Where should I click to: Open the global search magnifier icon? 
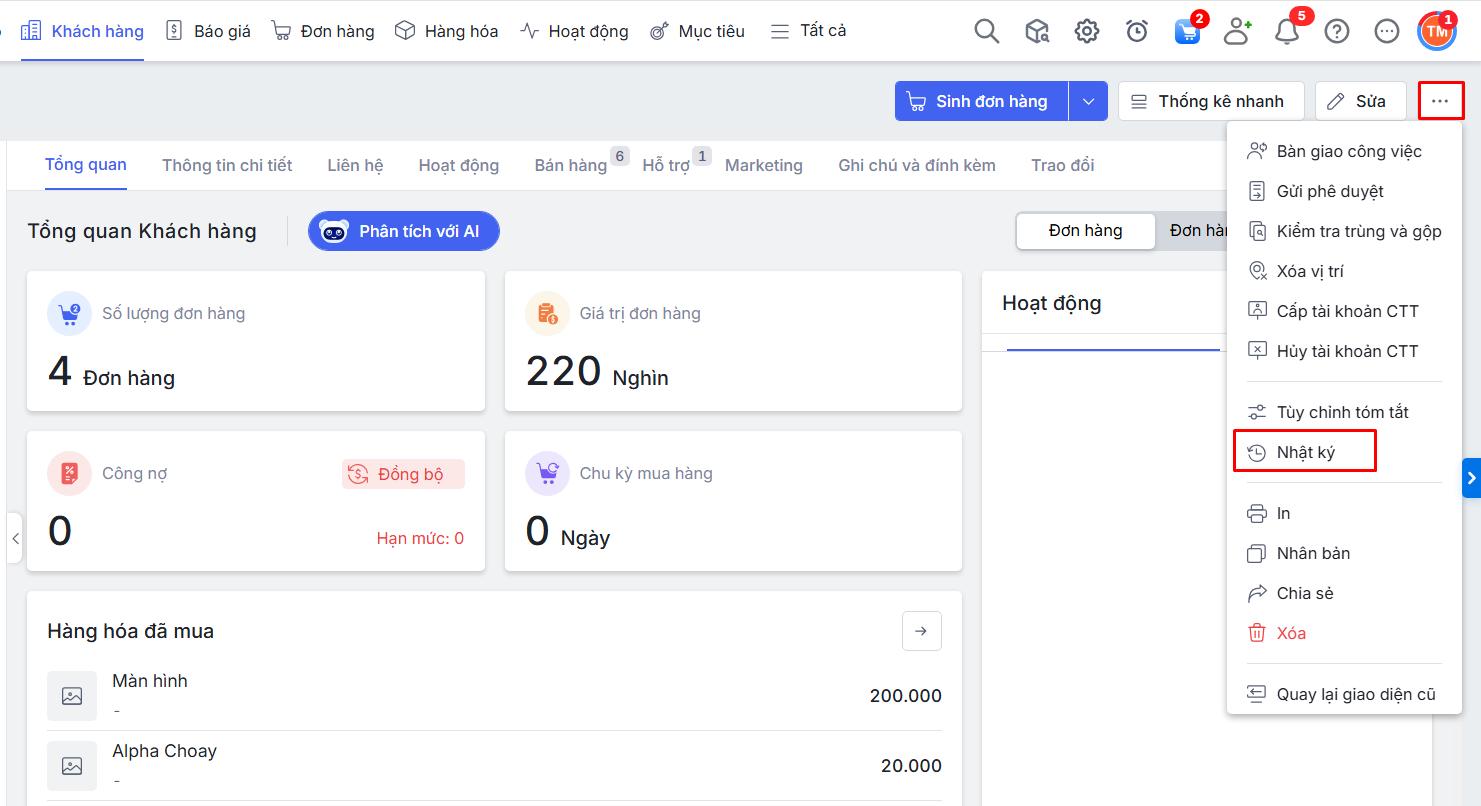(986, 31)
